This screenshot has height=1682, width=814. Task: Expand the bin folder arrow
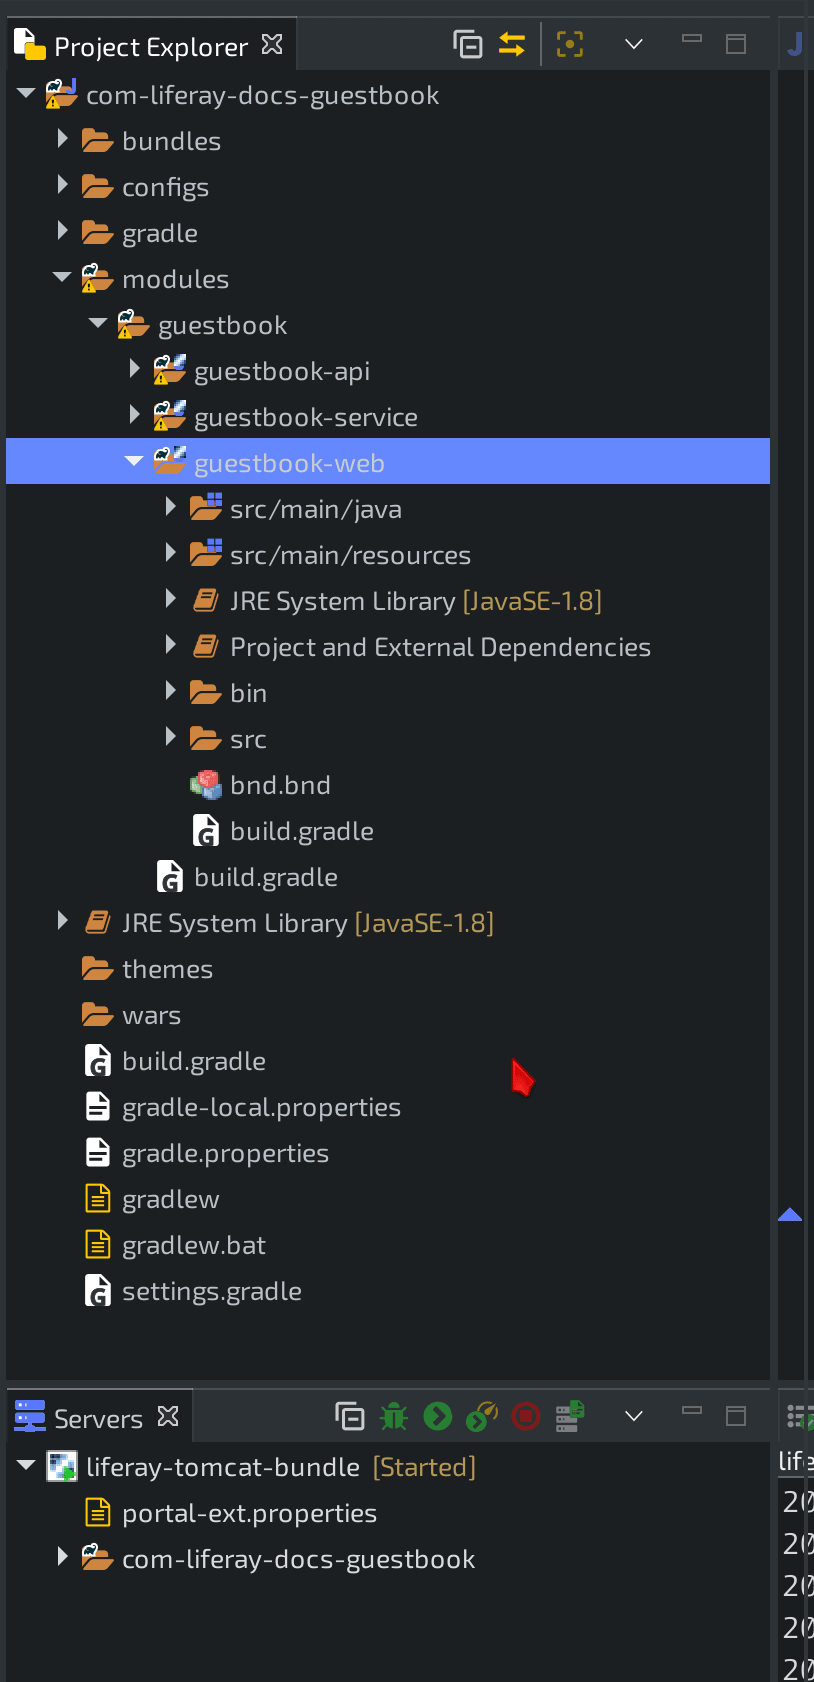(170, 690)
